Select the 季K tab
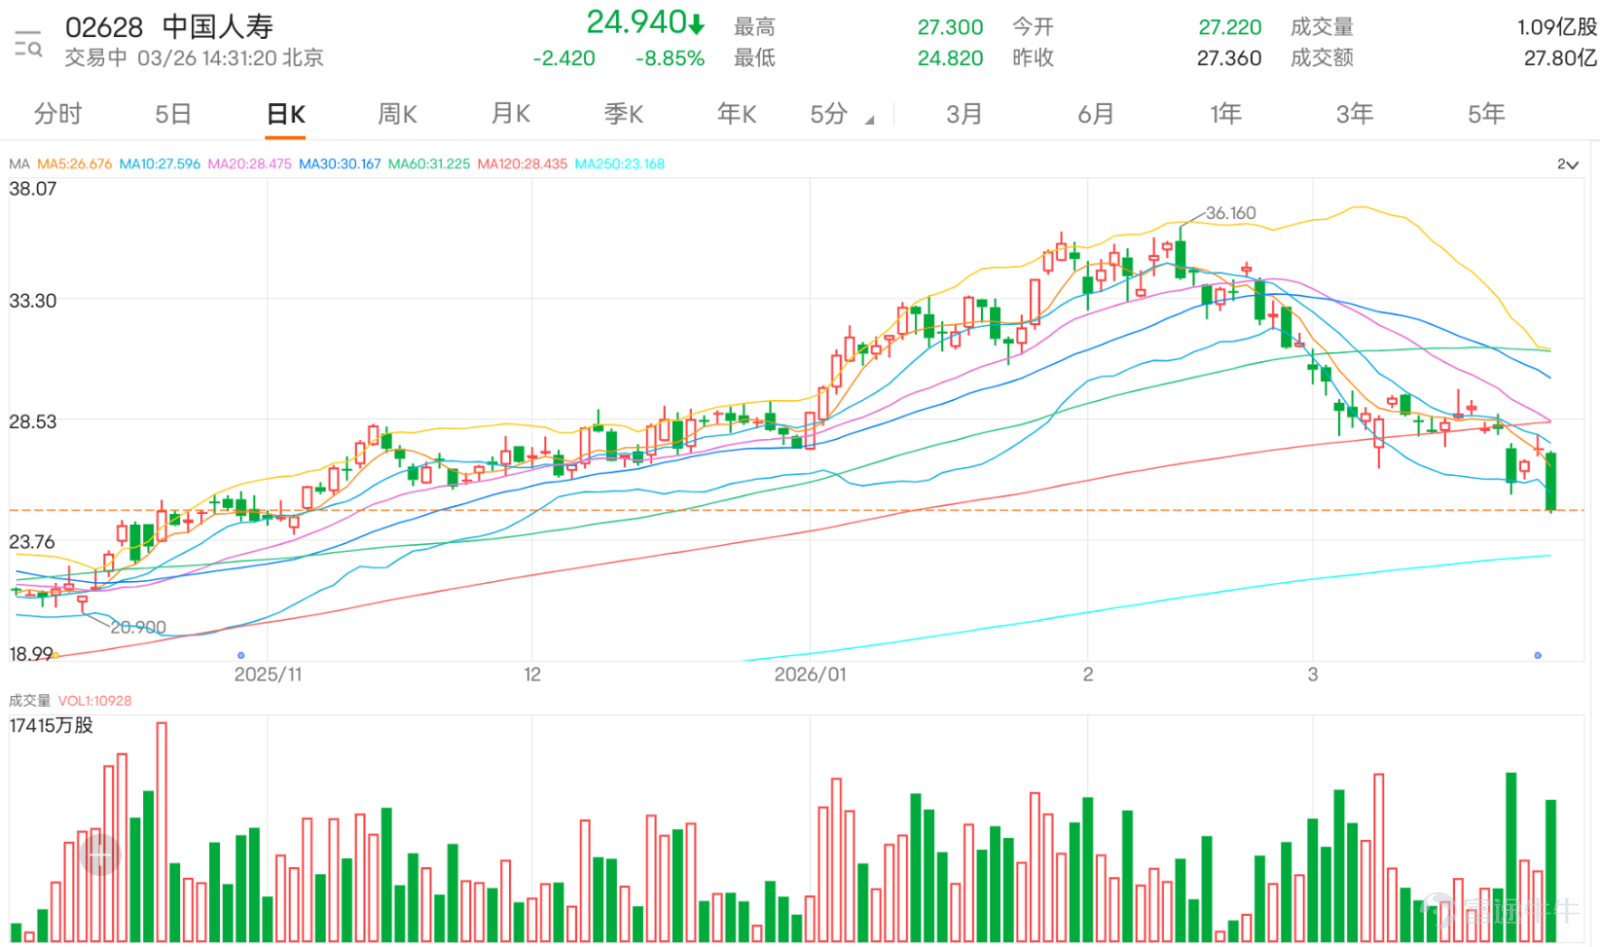The height and width of the screenshot is (947, 1600). coord(623,114)
